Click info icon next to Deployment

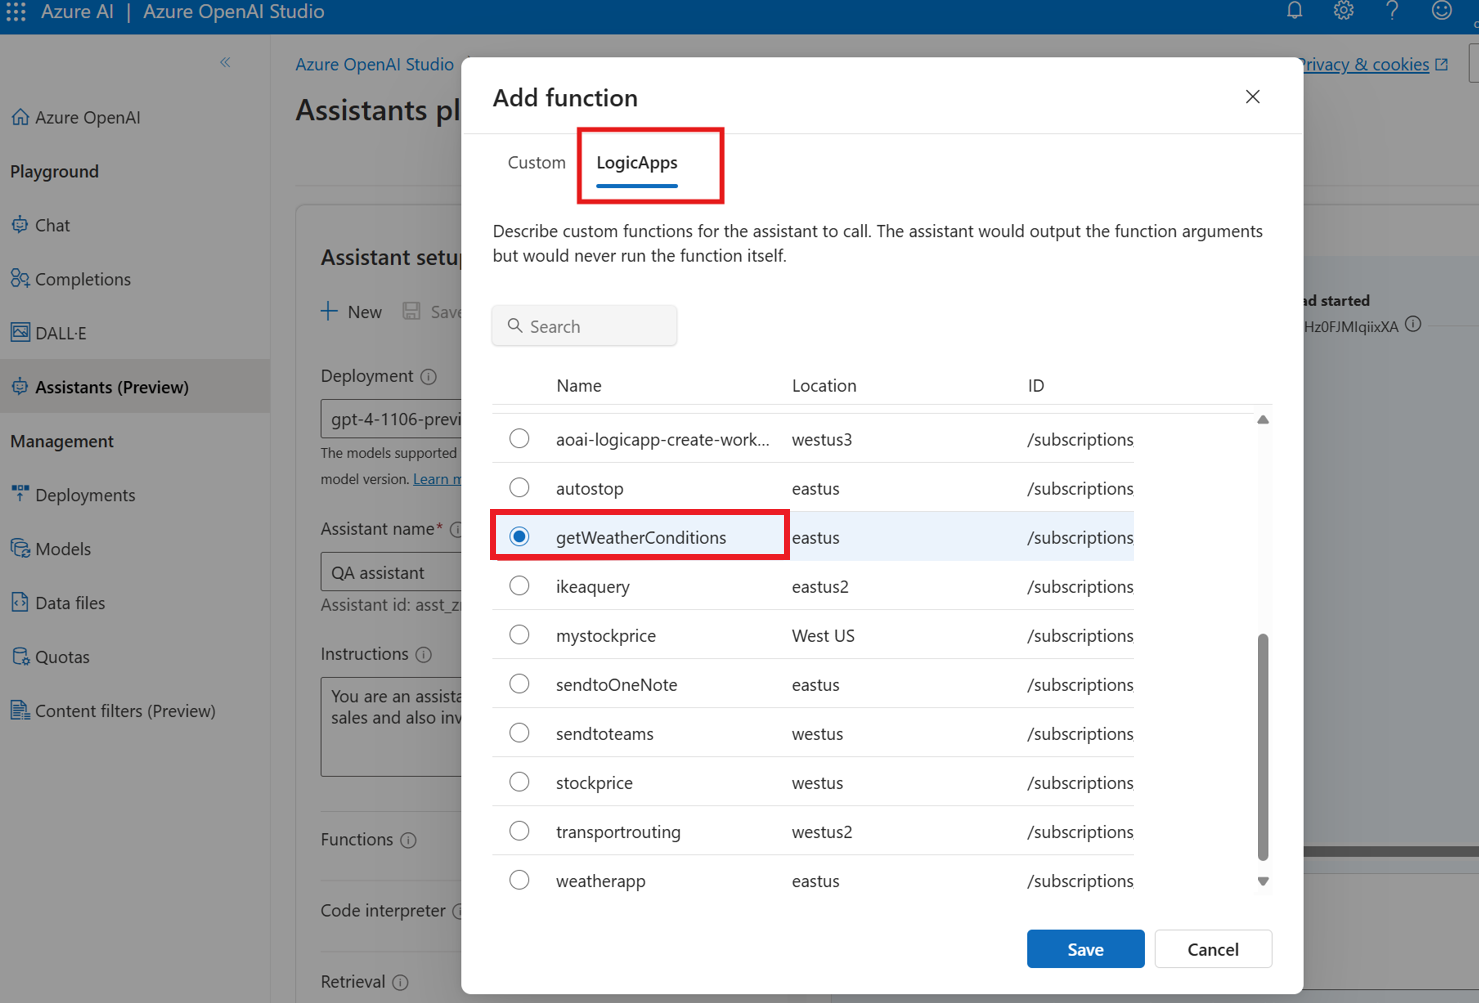coord(428,377)
